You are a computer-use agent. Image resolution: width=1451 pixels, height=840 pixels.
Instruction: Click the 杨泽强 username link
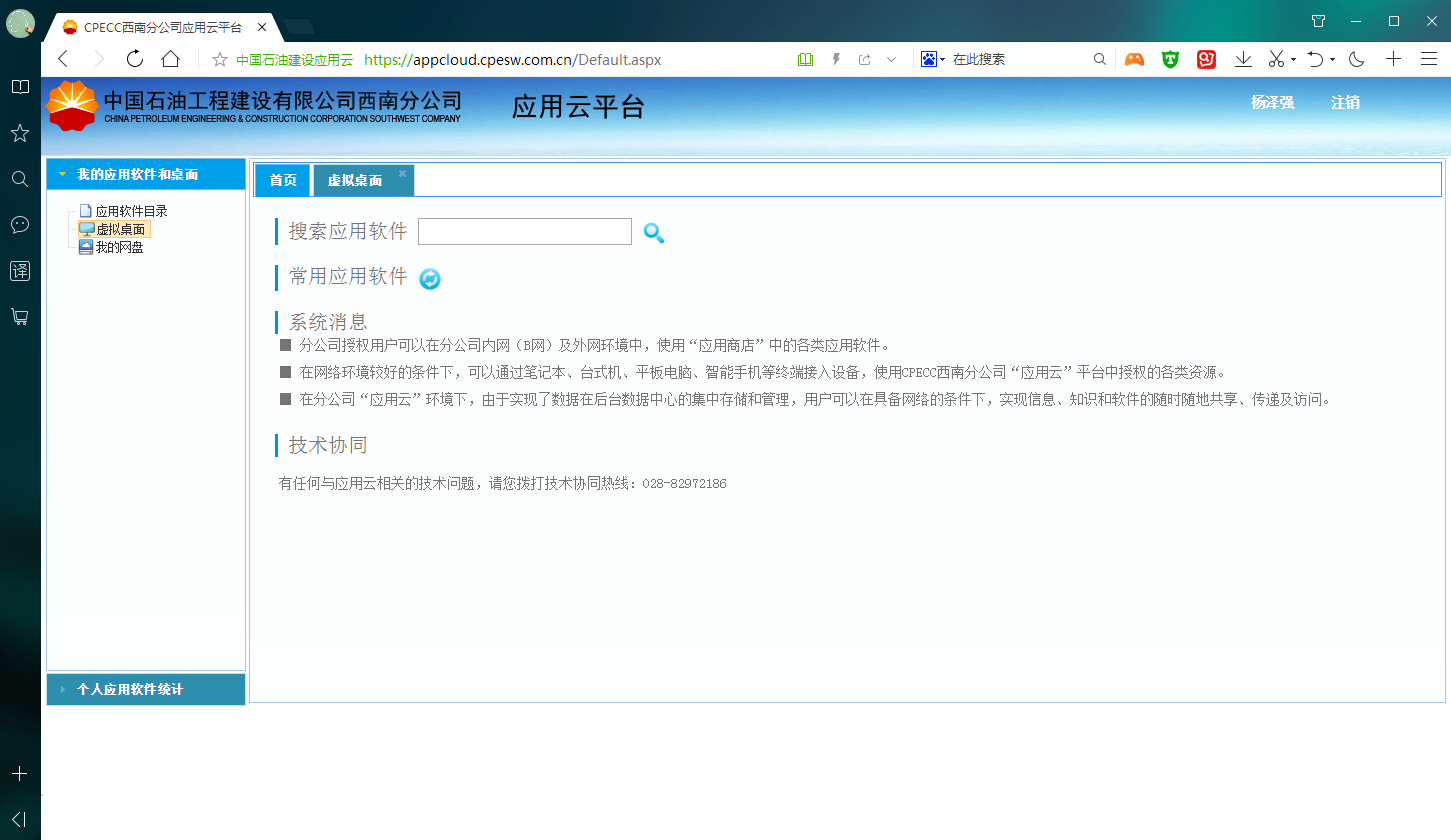[1272, 102]
